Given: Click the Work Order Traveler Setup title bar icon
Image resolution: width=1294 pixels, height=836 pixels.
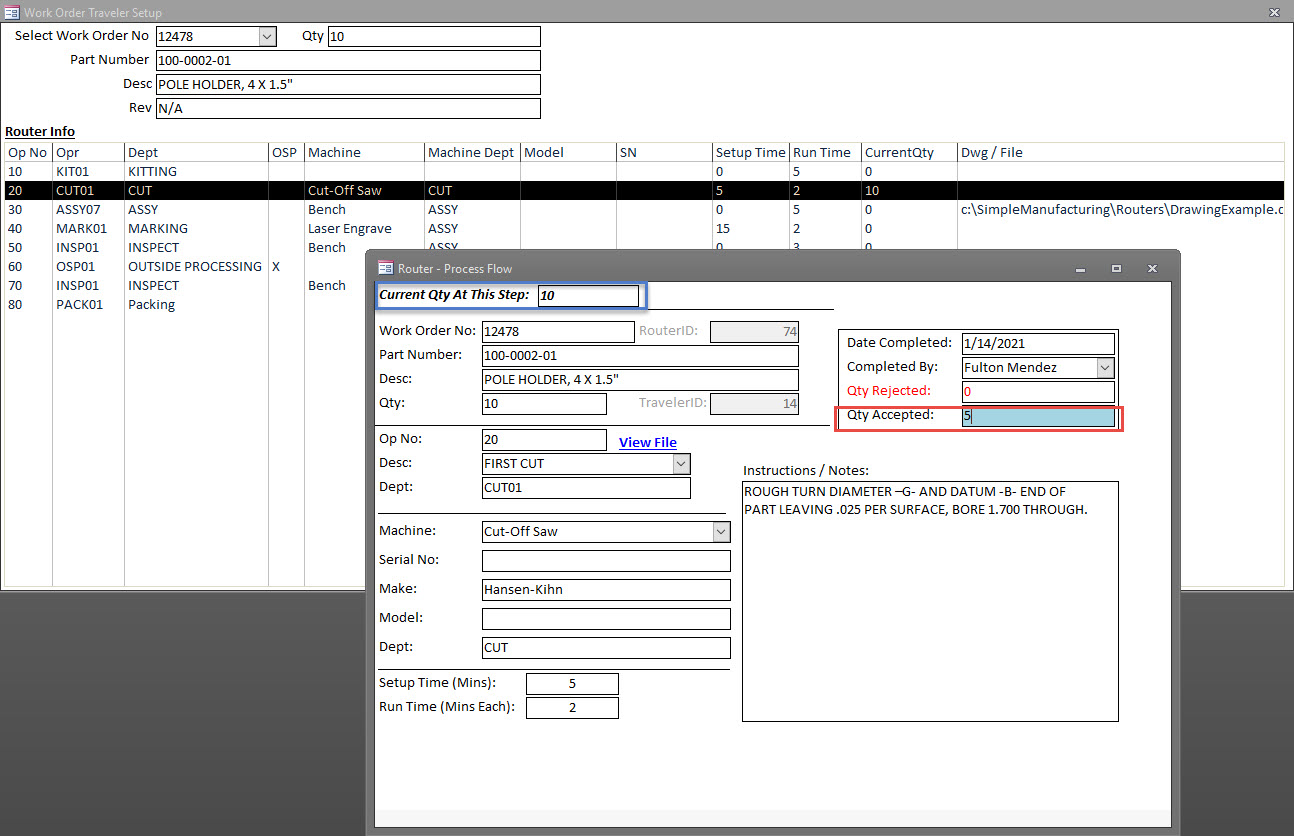Looking at the screenshot, I should 12,12.
